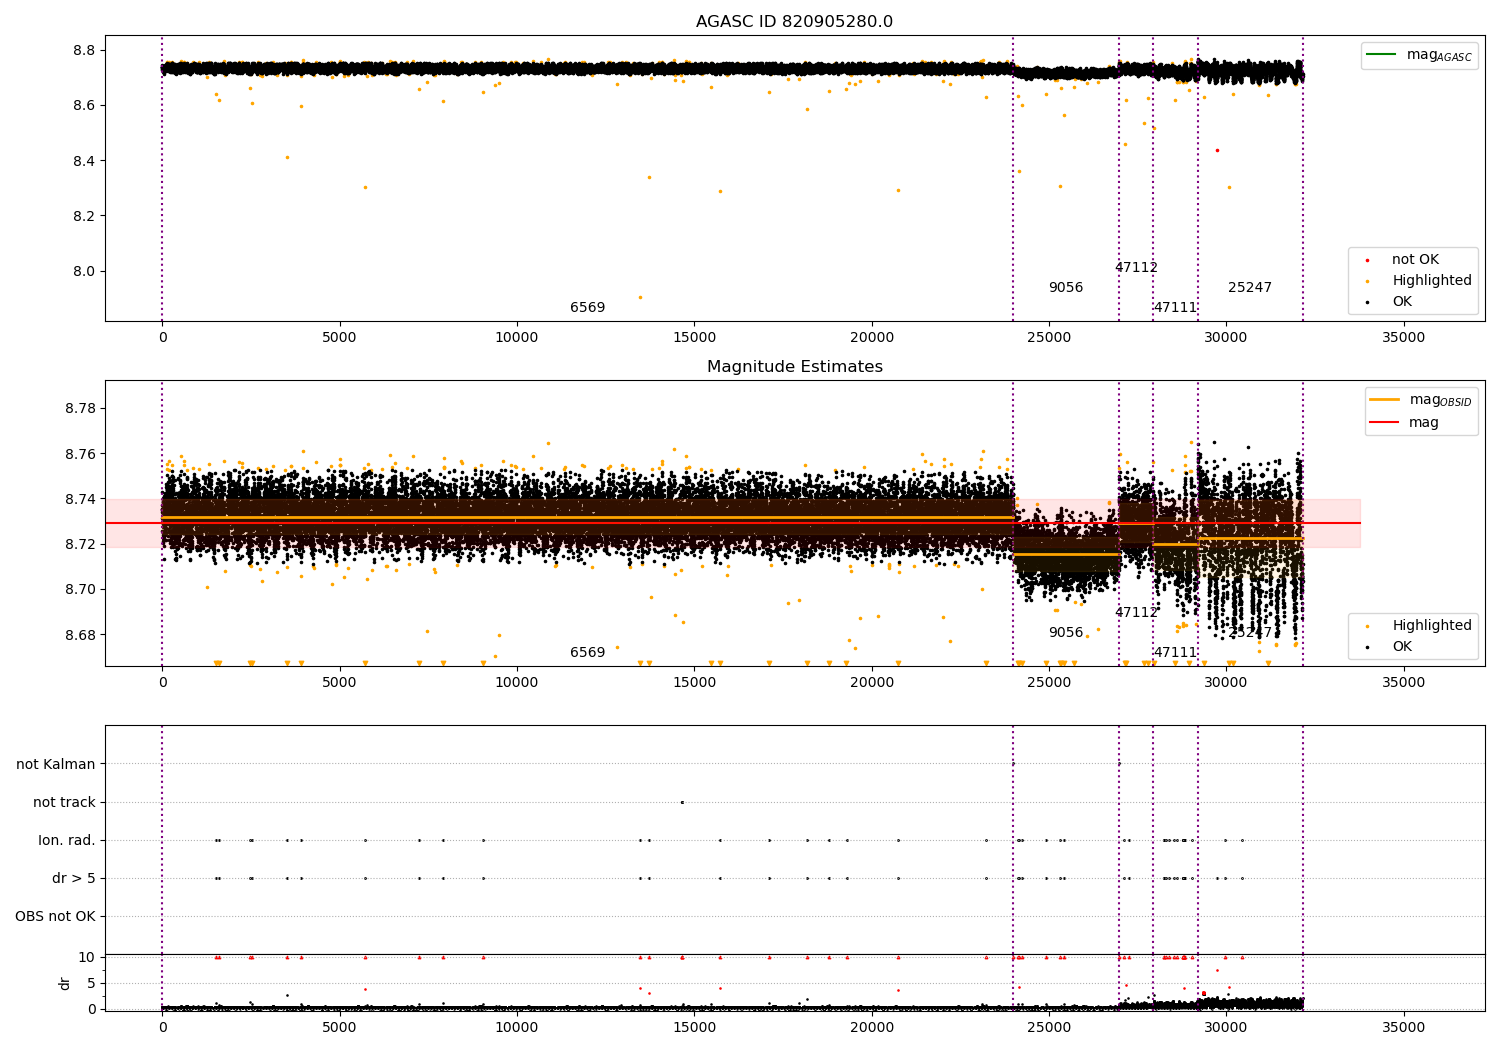Click obsid label 47111 in Magnitude Estimates
The image size is (1500, 1050).
[x=1175, y=653]
